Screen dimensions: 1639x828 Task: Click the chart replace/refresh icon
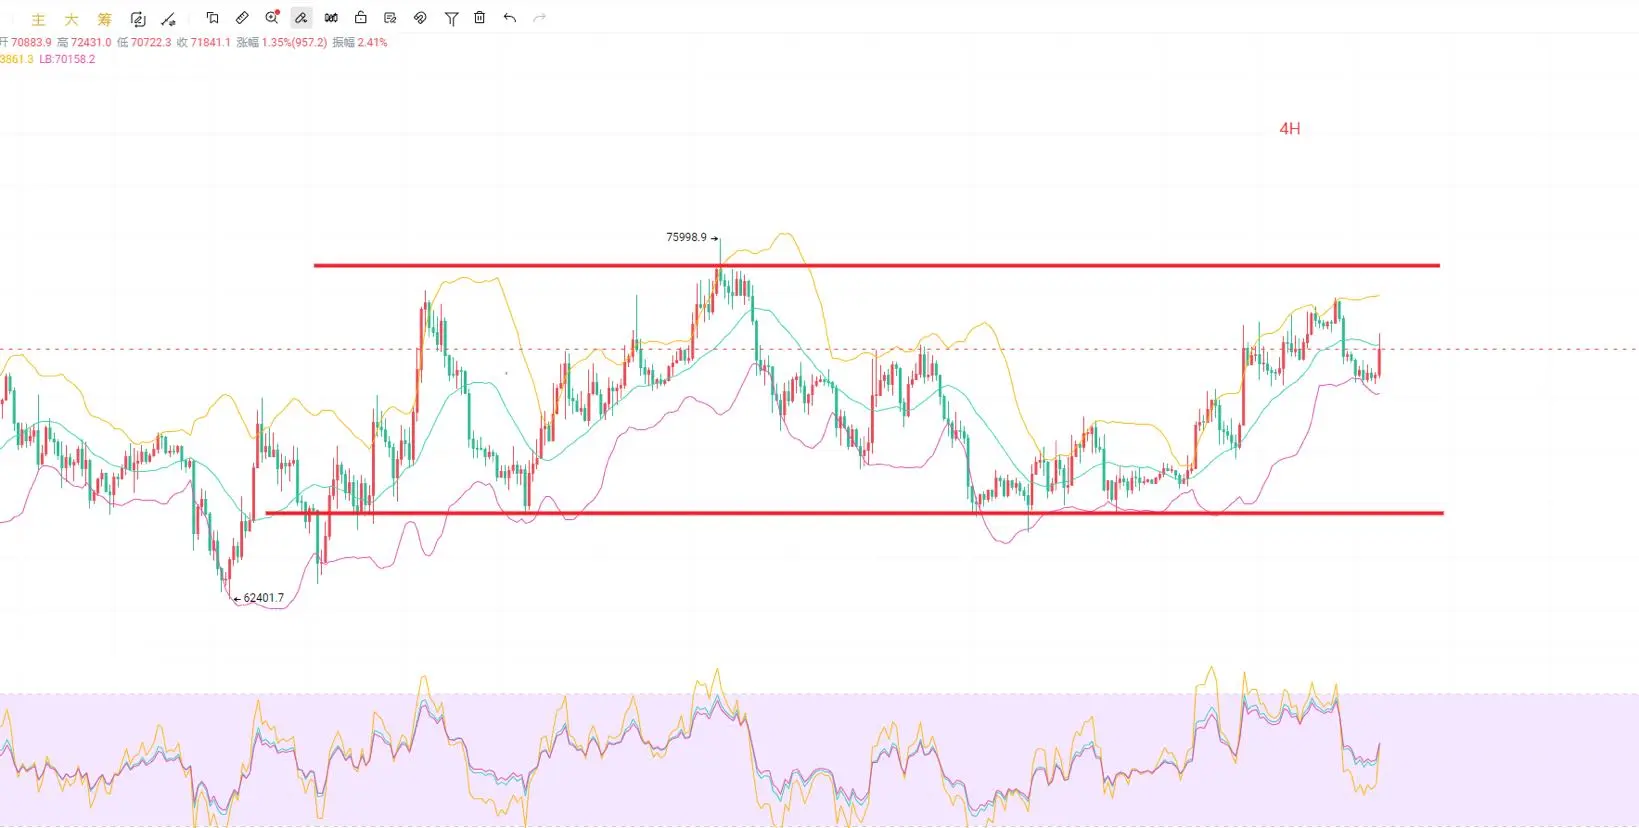(138, 19)
